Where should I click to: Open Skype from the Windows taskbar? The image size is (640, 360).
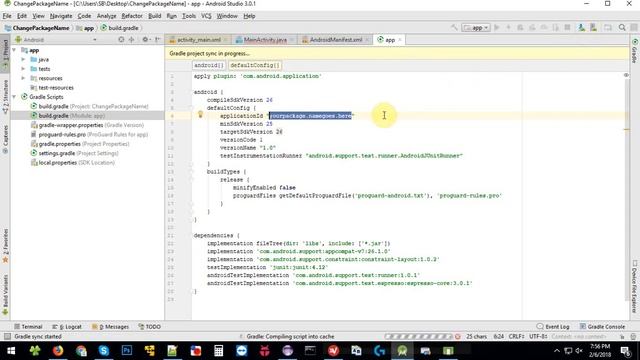tap(104, 351)
